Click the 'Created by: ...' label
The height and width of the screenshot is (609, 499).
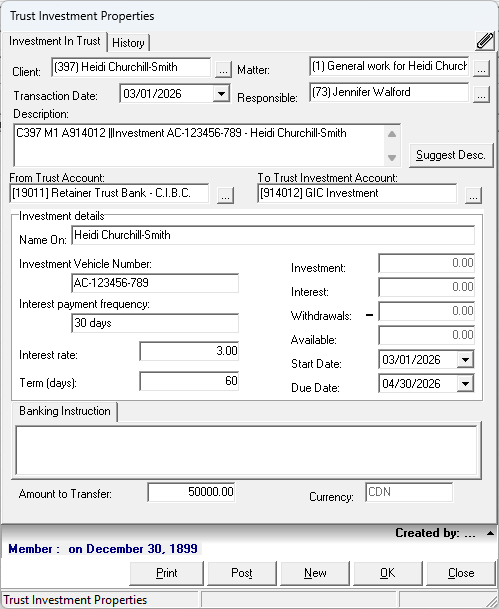(435, 533)
